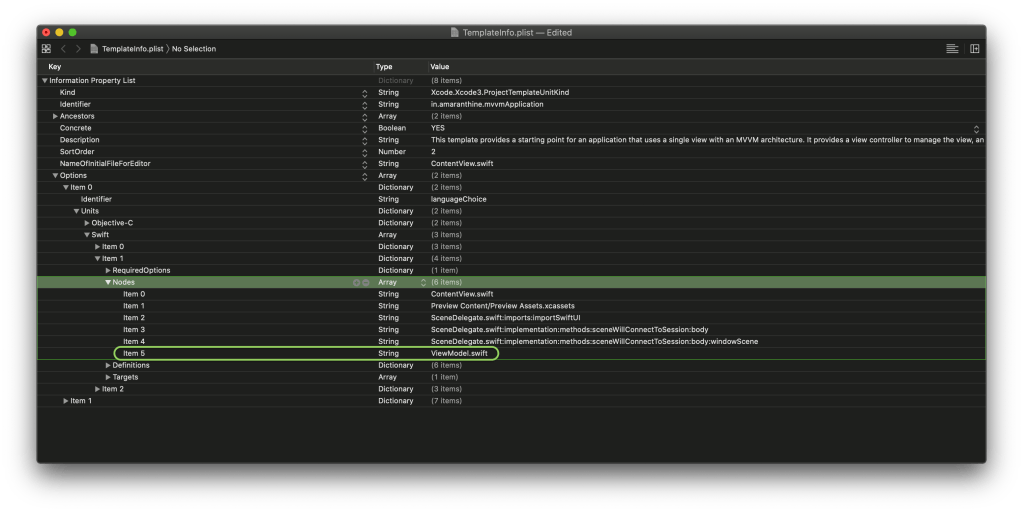Click the add editor split icon
1023x512 pixels.
tap(974, 48)
